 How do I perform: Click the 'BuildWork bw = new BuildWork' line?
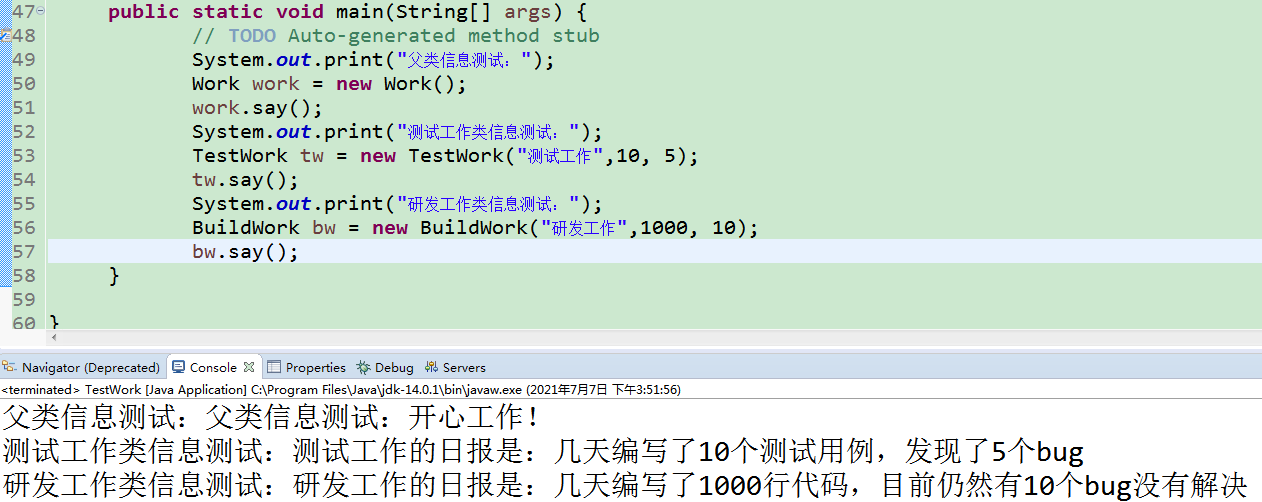(x=476, y=228)
